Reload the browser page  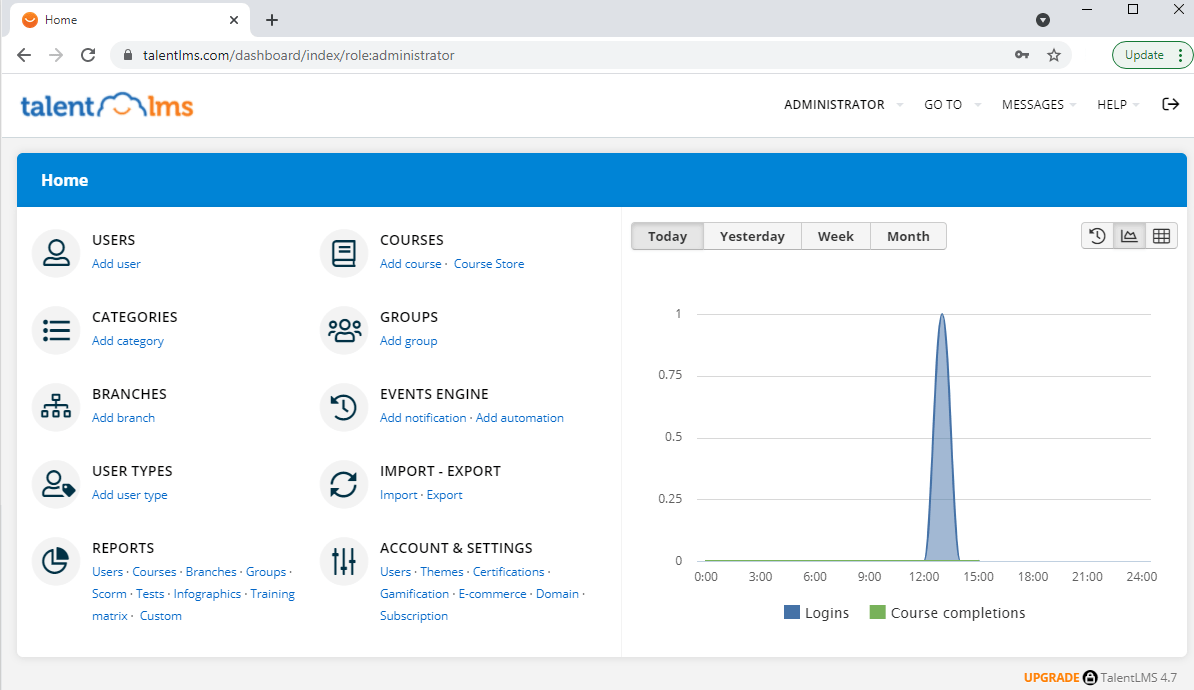coord(88,55)
